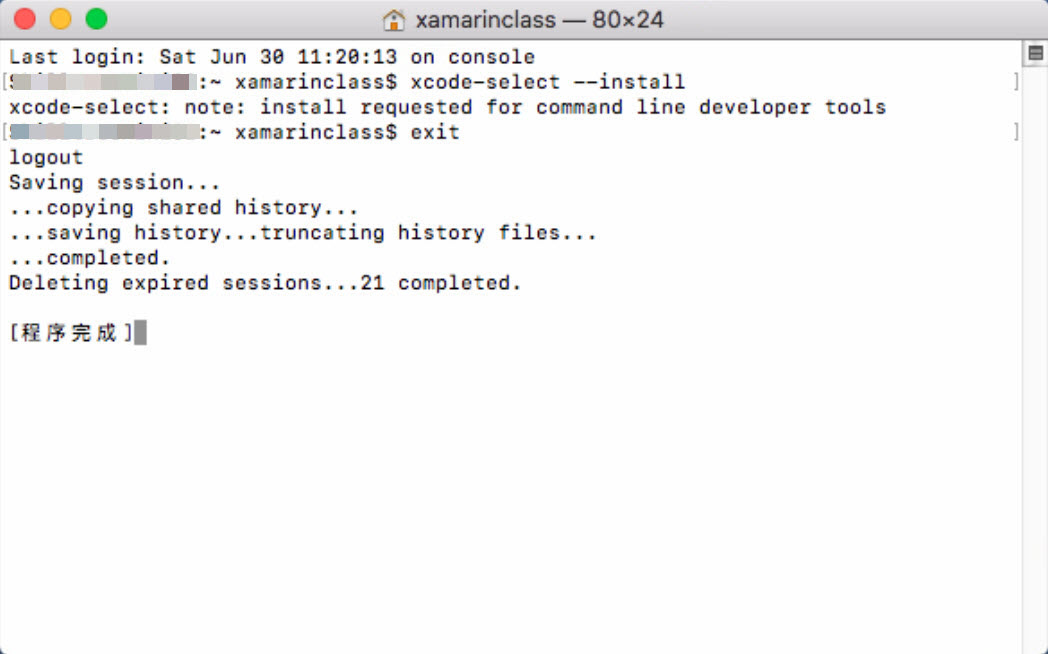Click 'truncating history files...' text
Image resolution: width=1048 pixels, height=654 pixels.
pos(428,232)
